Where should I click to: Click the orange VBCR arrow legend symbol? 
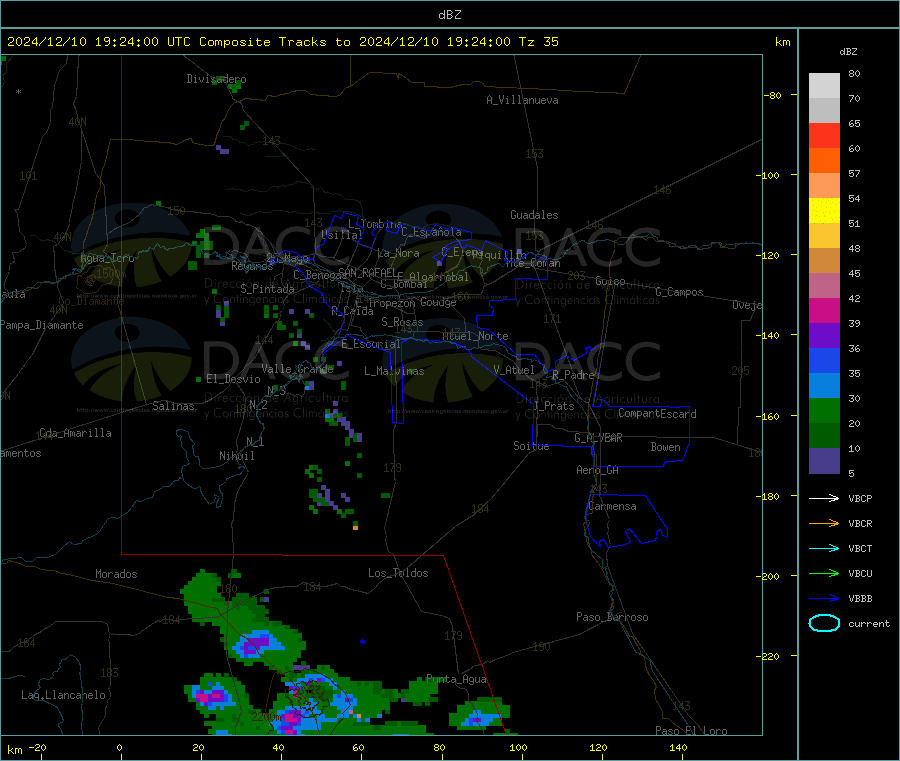coord(824,523)
